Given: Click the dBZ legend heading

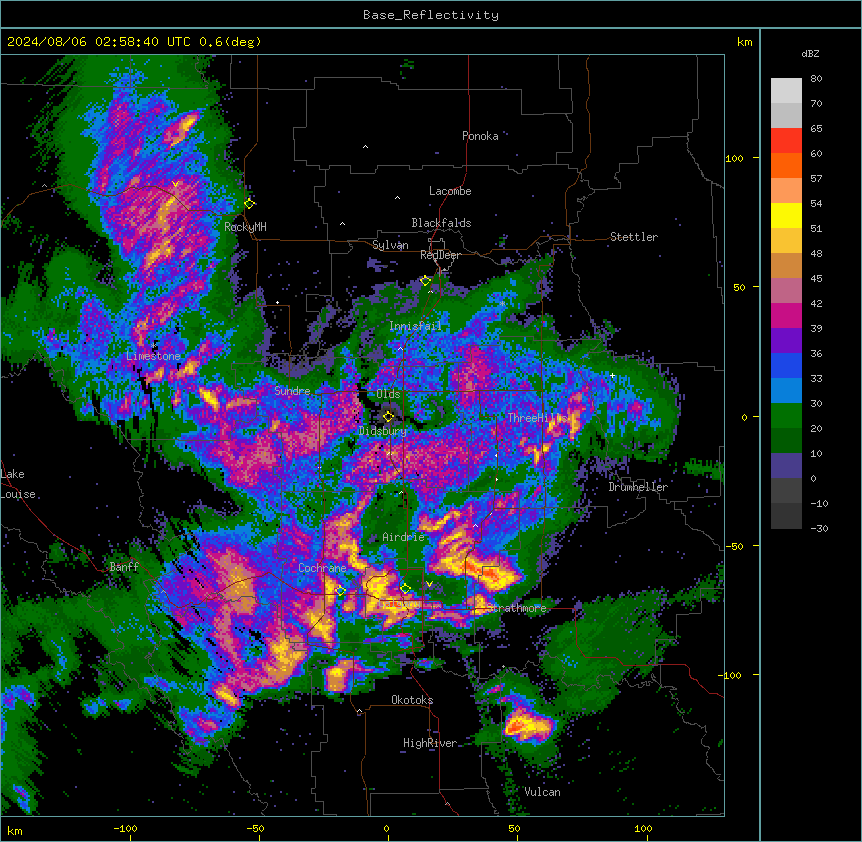Looking at the screenshot, I should [x=810, y=53].
